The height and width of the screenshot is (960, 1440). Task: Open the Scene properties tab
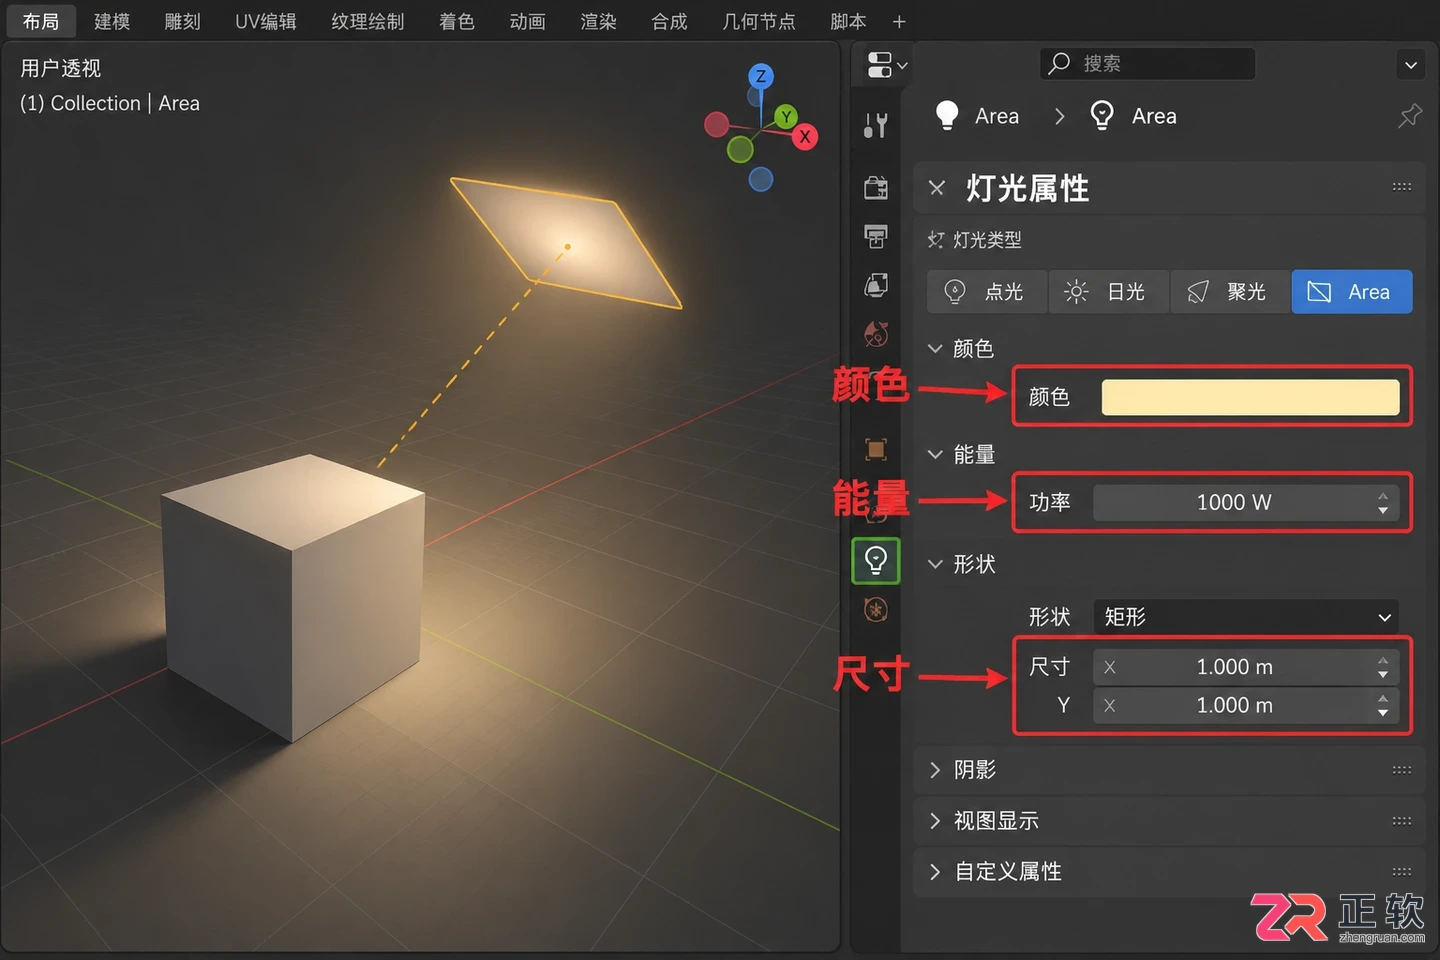point(876,333)
